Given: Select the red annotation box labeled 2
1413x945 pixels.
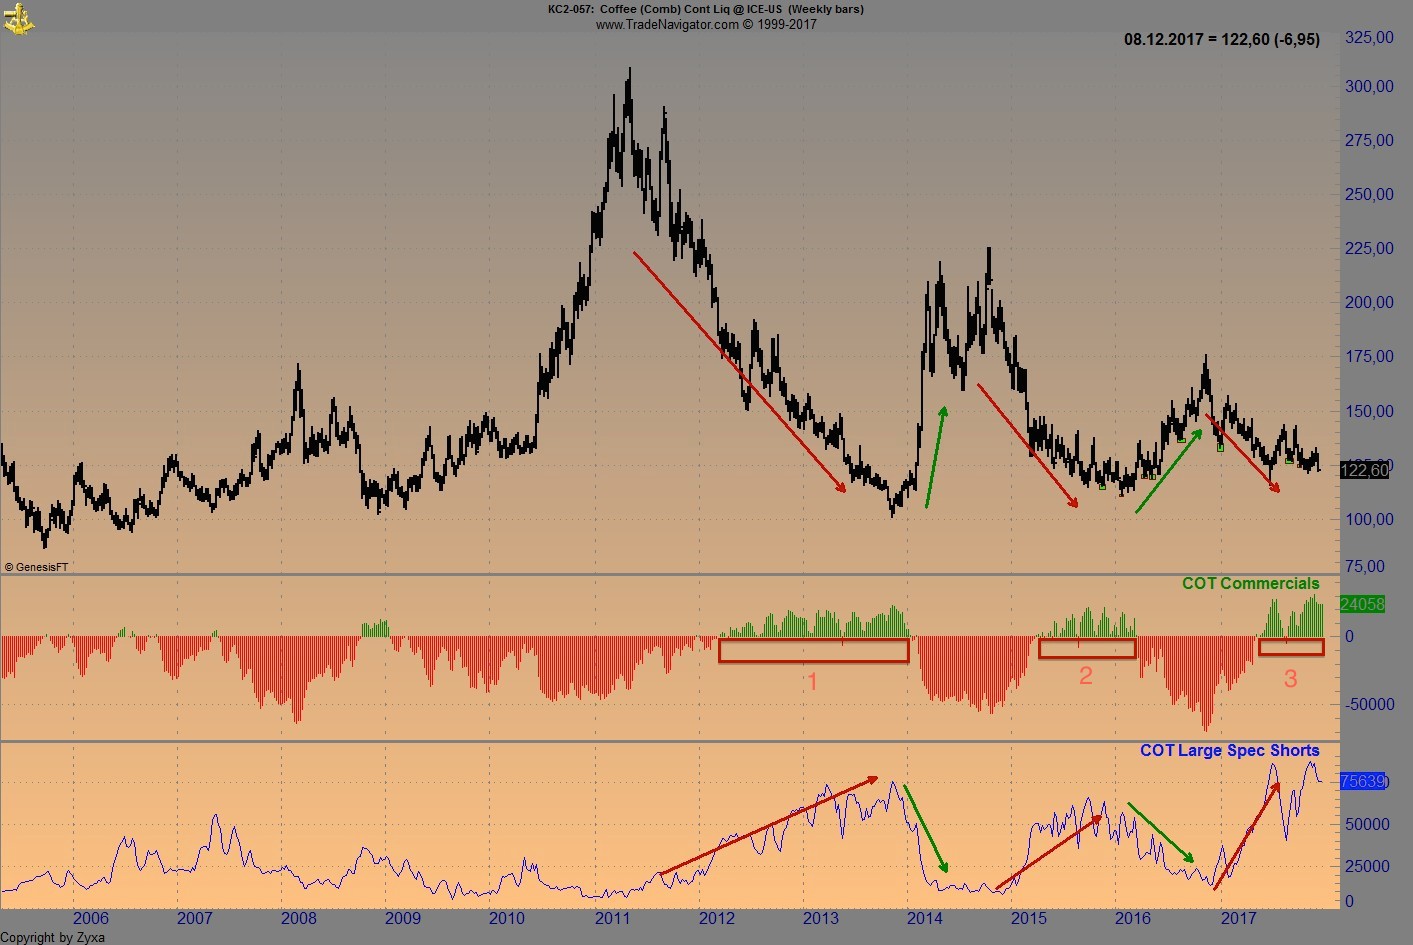Looking at the screenshot, I should 1087,648.
